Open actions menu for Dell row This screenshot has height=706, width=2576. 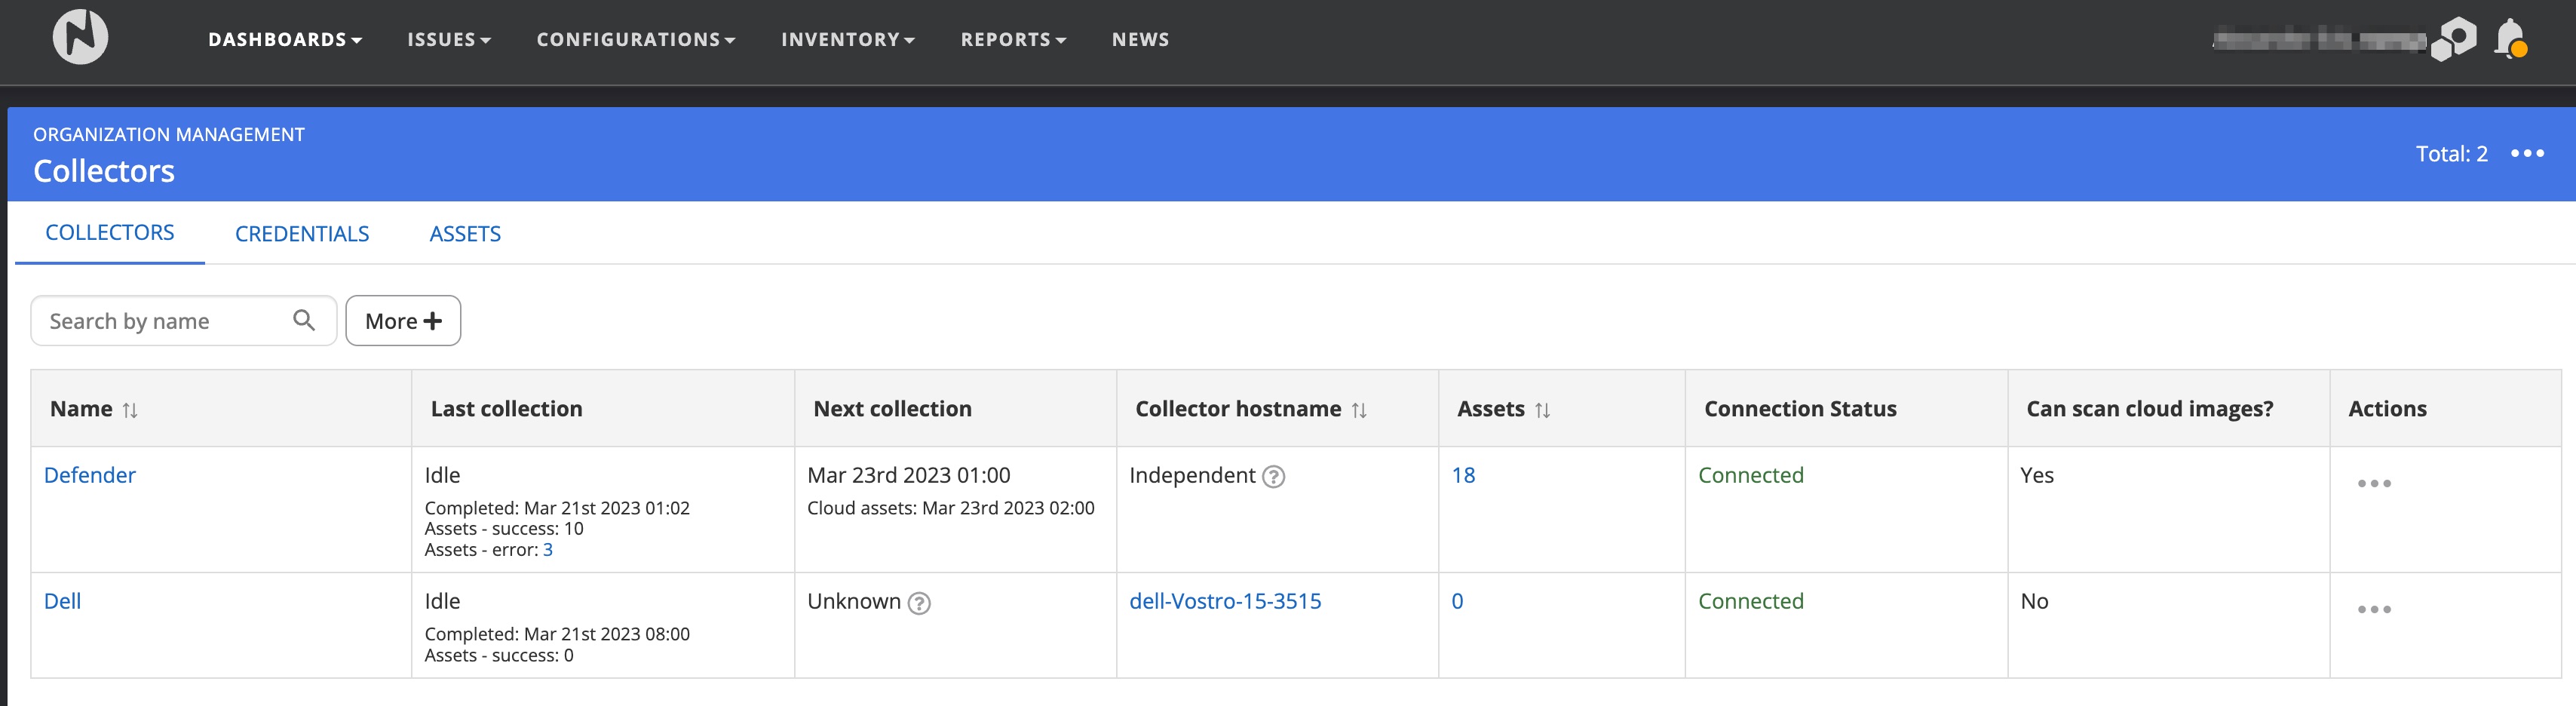pos(2373,610)
